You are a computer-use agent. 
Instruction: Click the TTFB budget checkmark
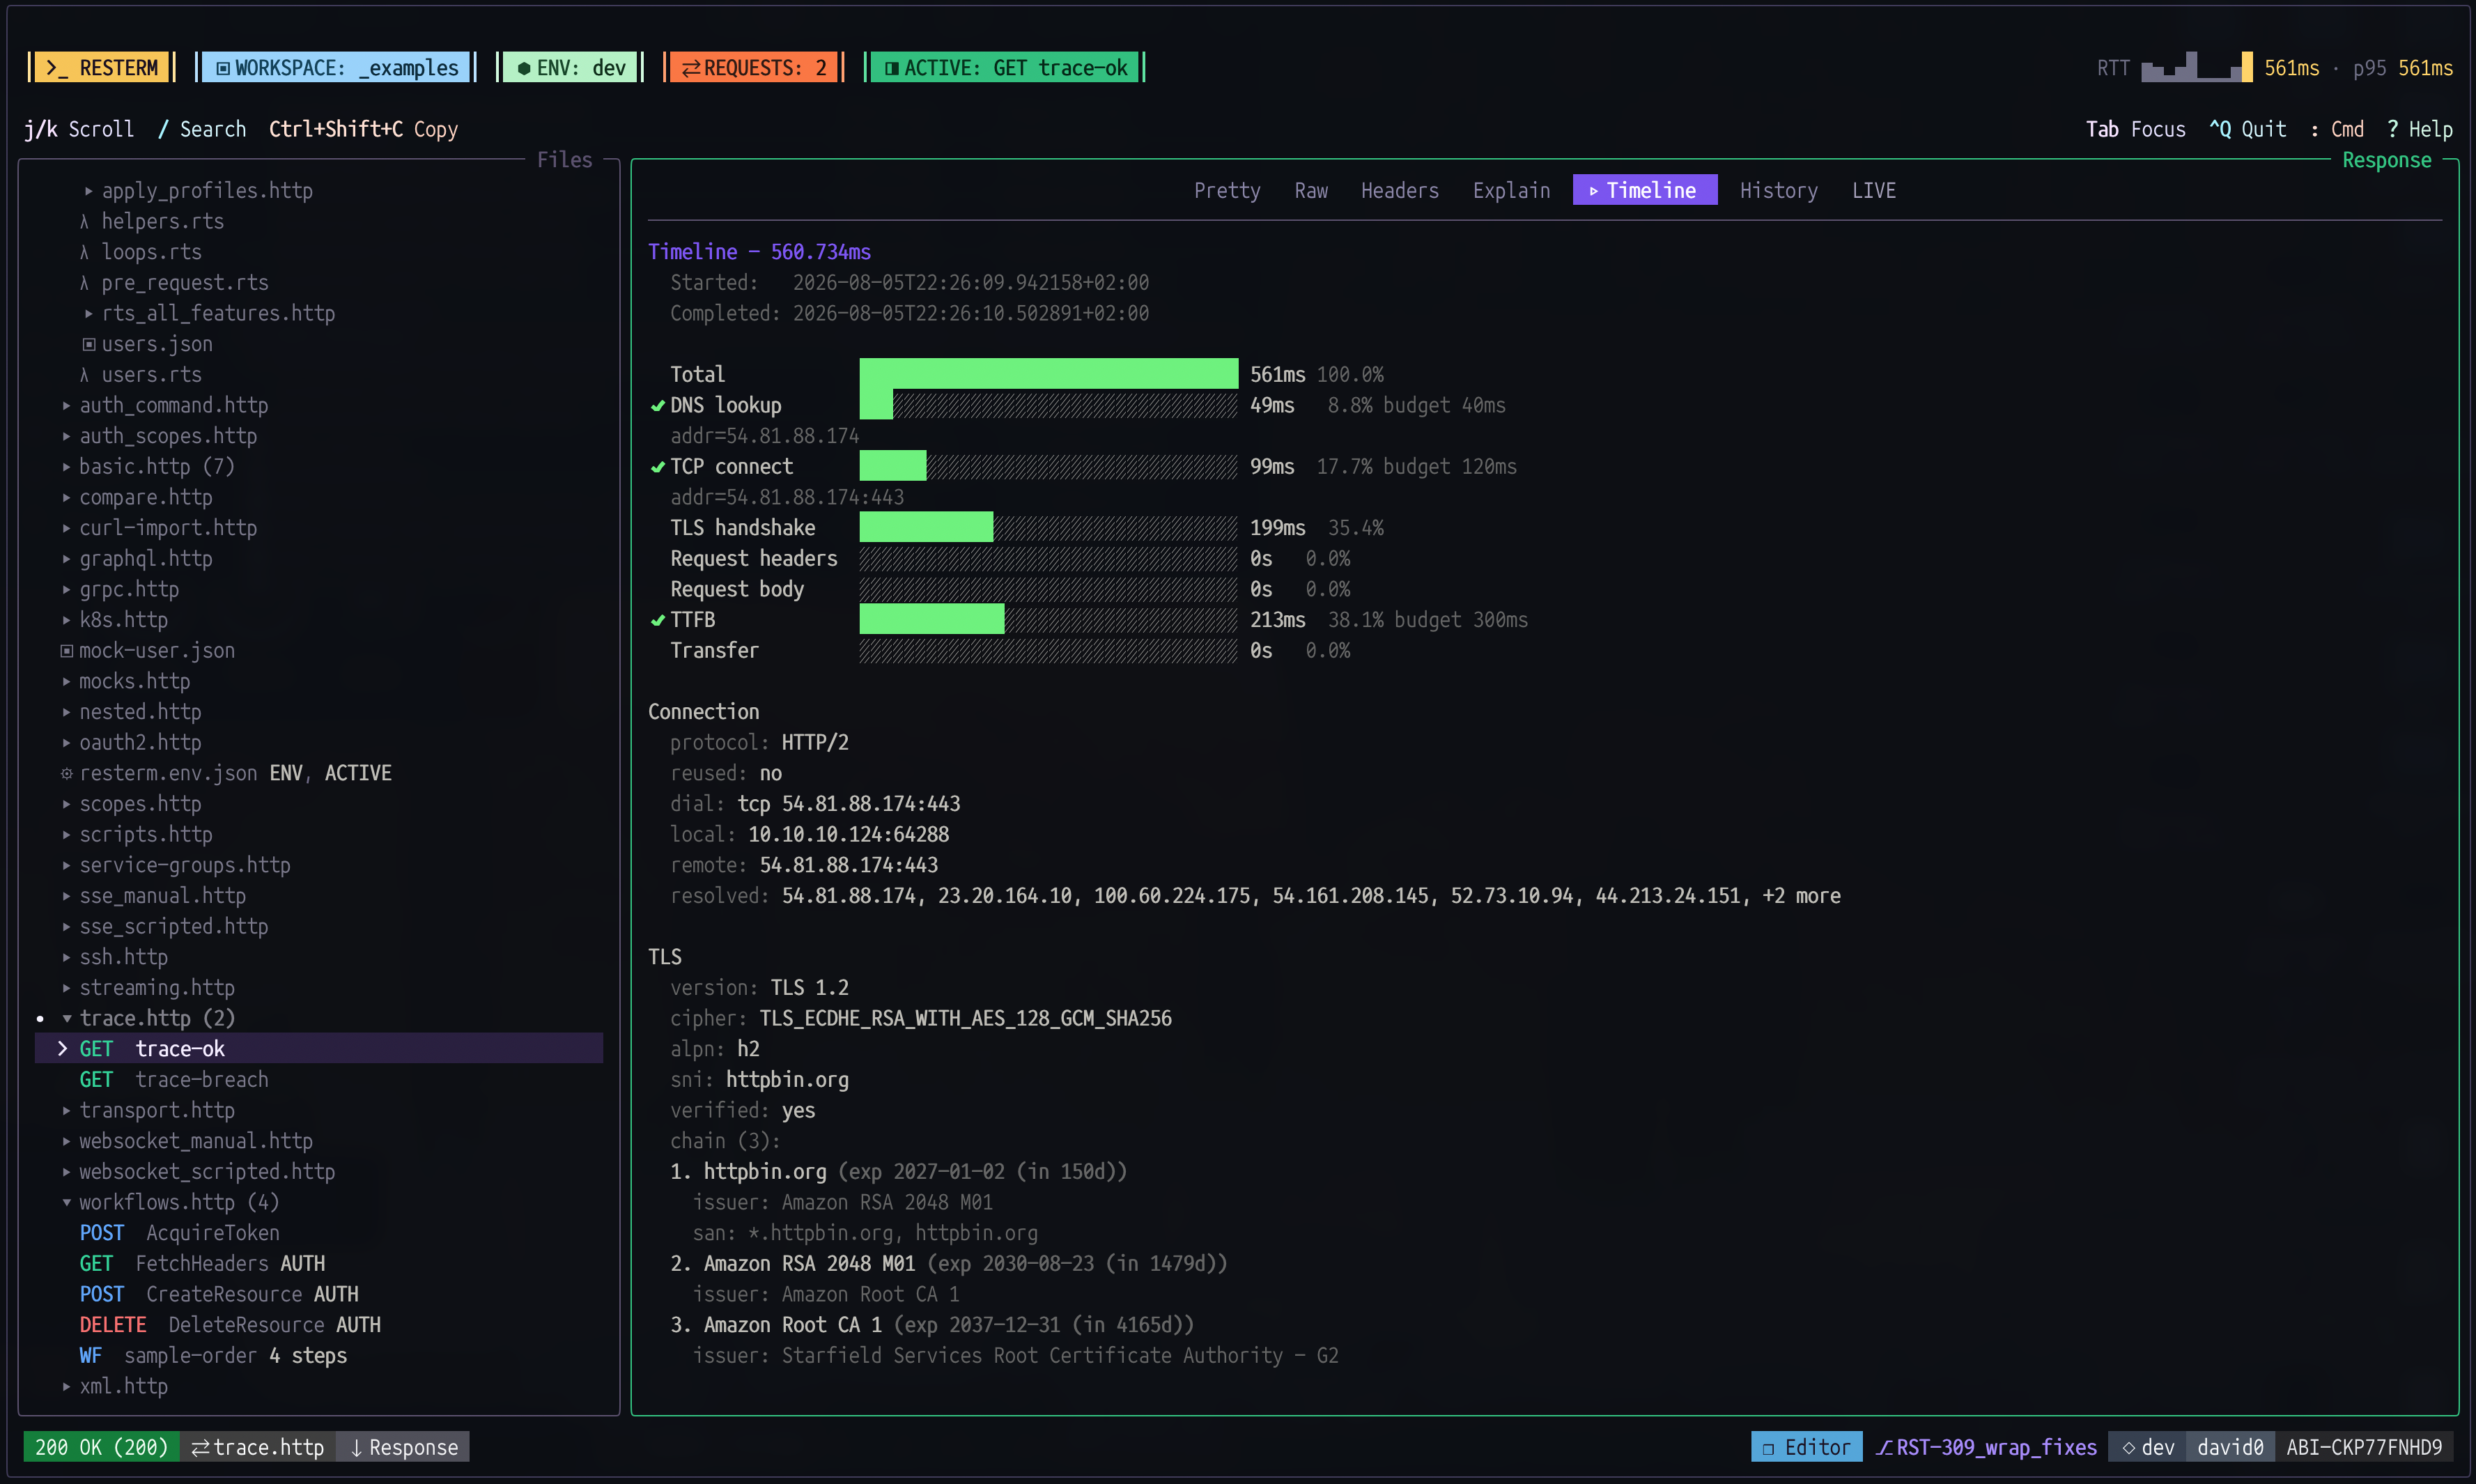(658, 620)
